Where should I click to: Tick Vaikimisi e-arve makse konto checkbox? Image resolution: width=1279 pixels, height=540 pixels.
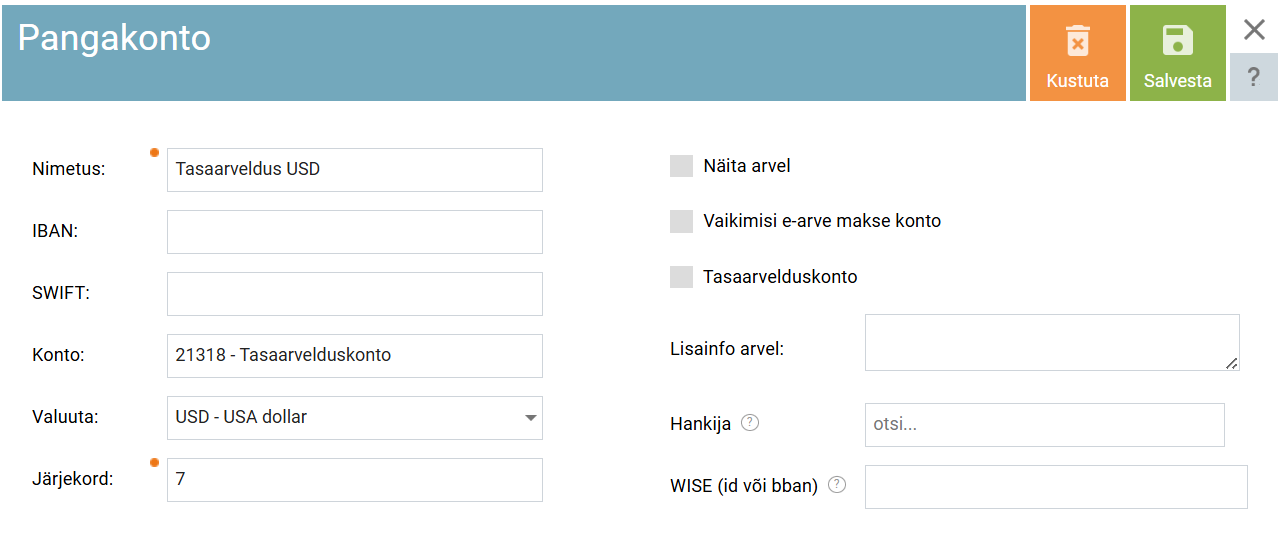coord(681,221)
